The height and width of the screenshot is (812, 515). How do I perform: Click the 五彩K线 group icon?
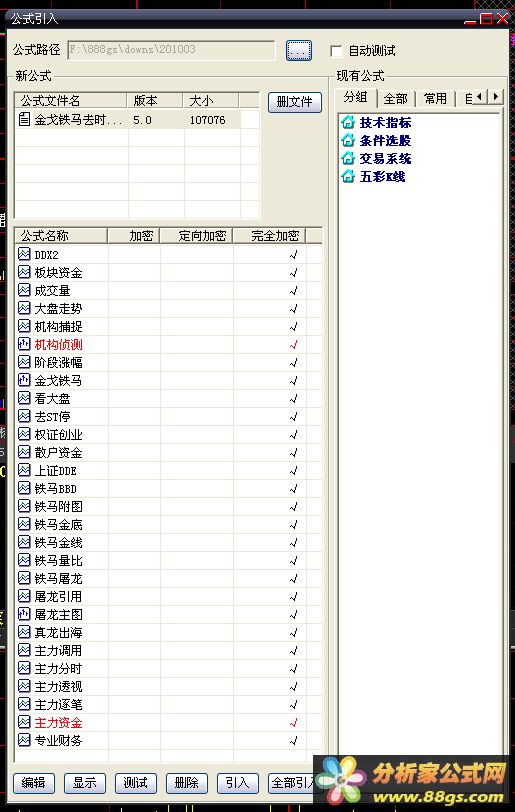tap(348, 177)
